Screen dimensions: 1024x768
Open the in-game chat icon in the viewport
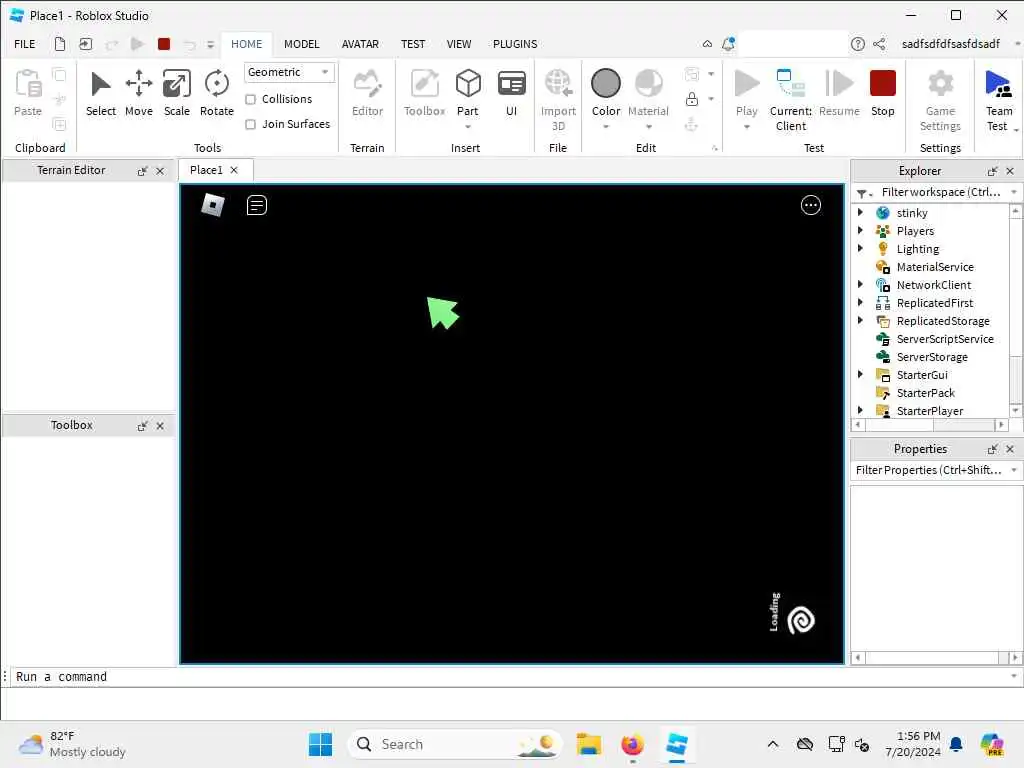coord(257,205)
